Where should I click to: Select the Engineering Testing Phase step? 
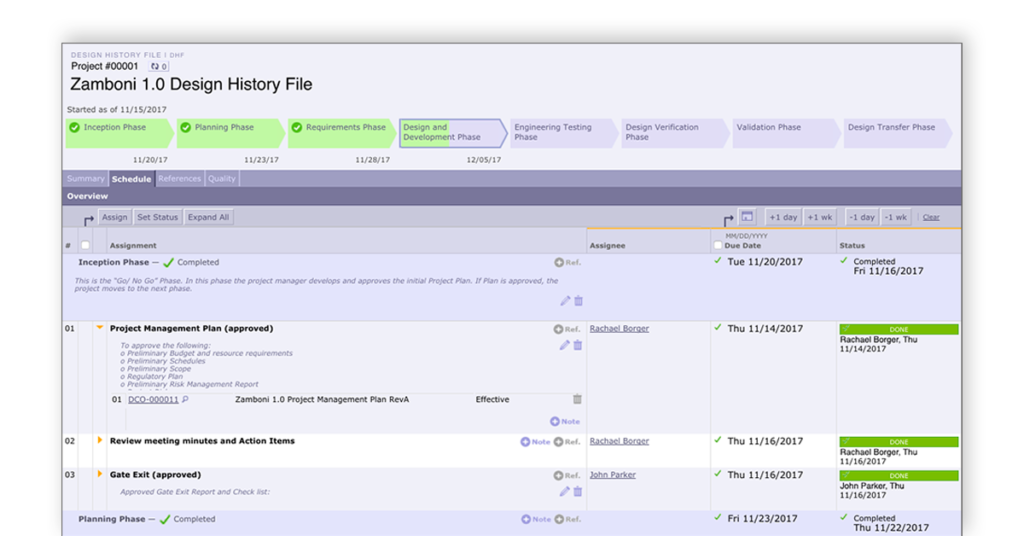point(563,133)
